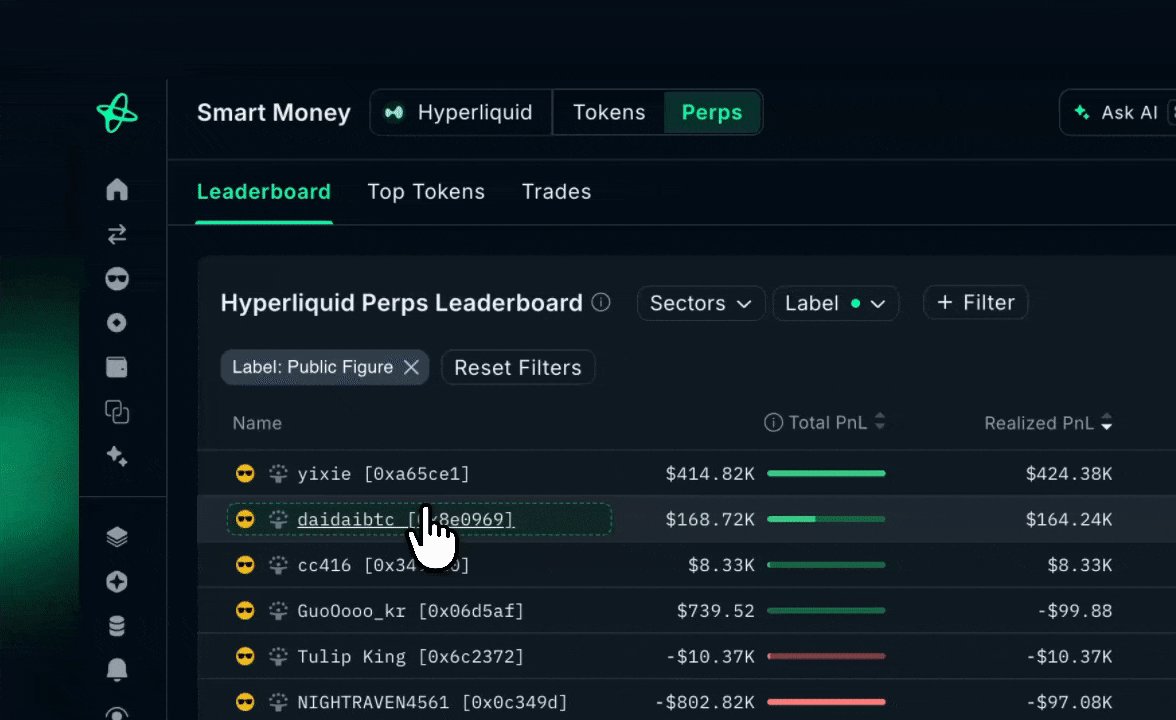Select the Perps toggle

click(712, 112)
